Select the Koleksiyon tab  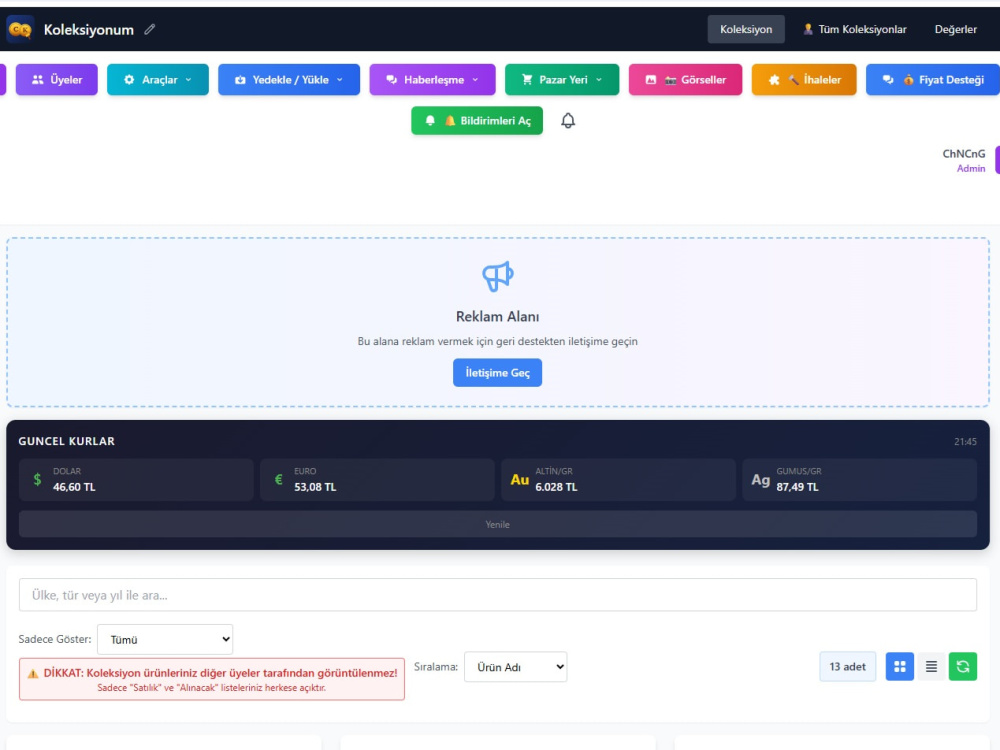click(x=746, y=29)
